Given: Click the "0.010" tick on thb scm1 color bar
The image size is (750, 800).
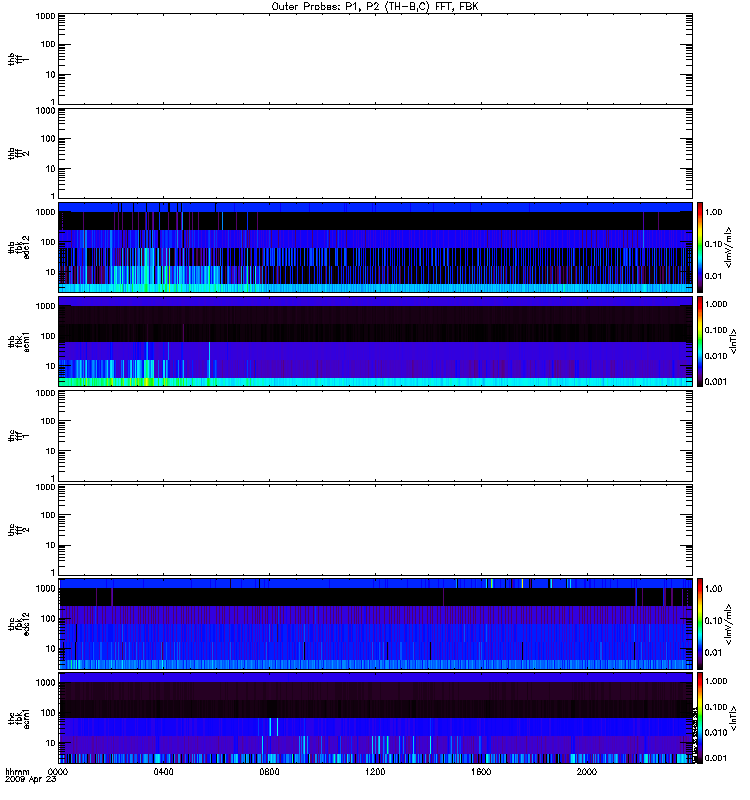Looking at the screenshot, I should [x=716, y=356].
